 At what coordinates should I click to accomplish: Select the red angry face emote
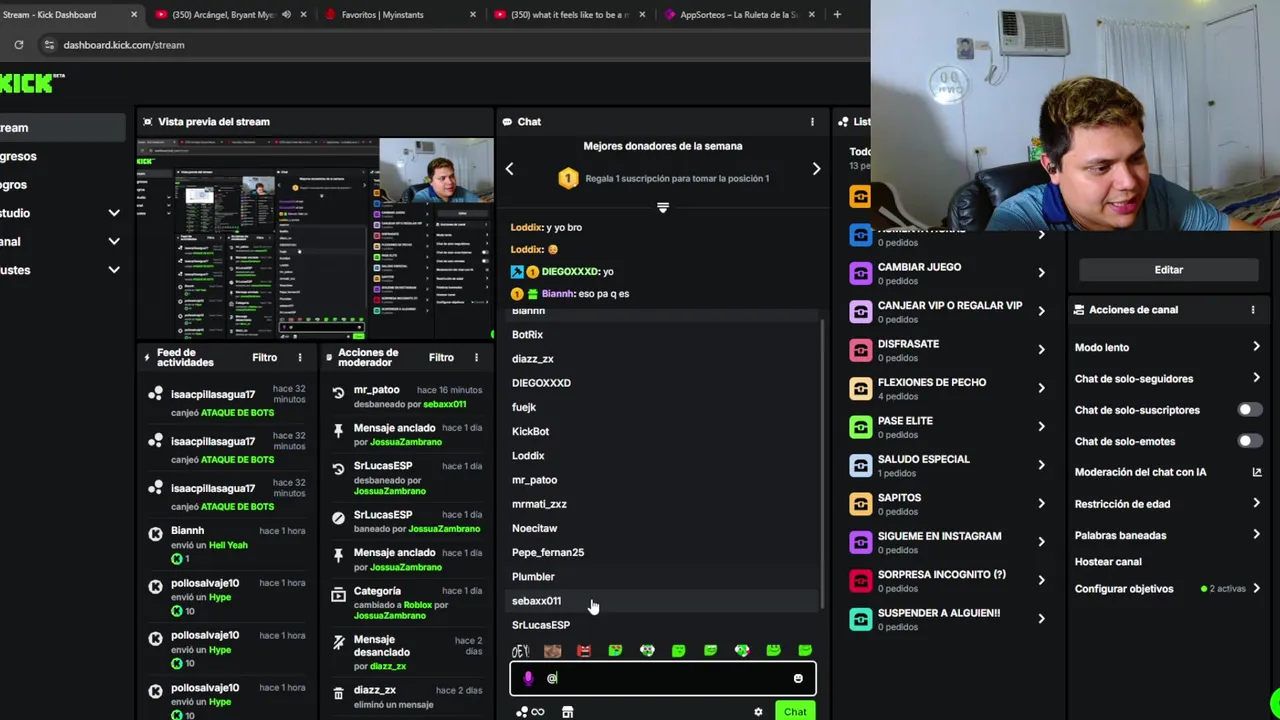[584, 651]
